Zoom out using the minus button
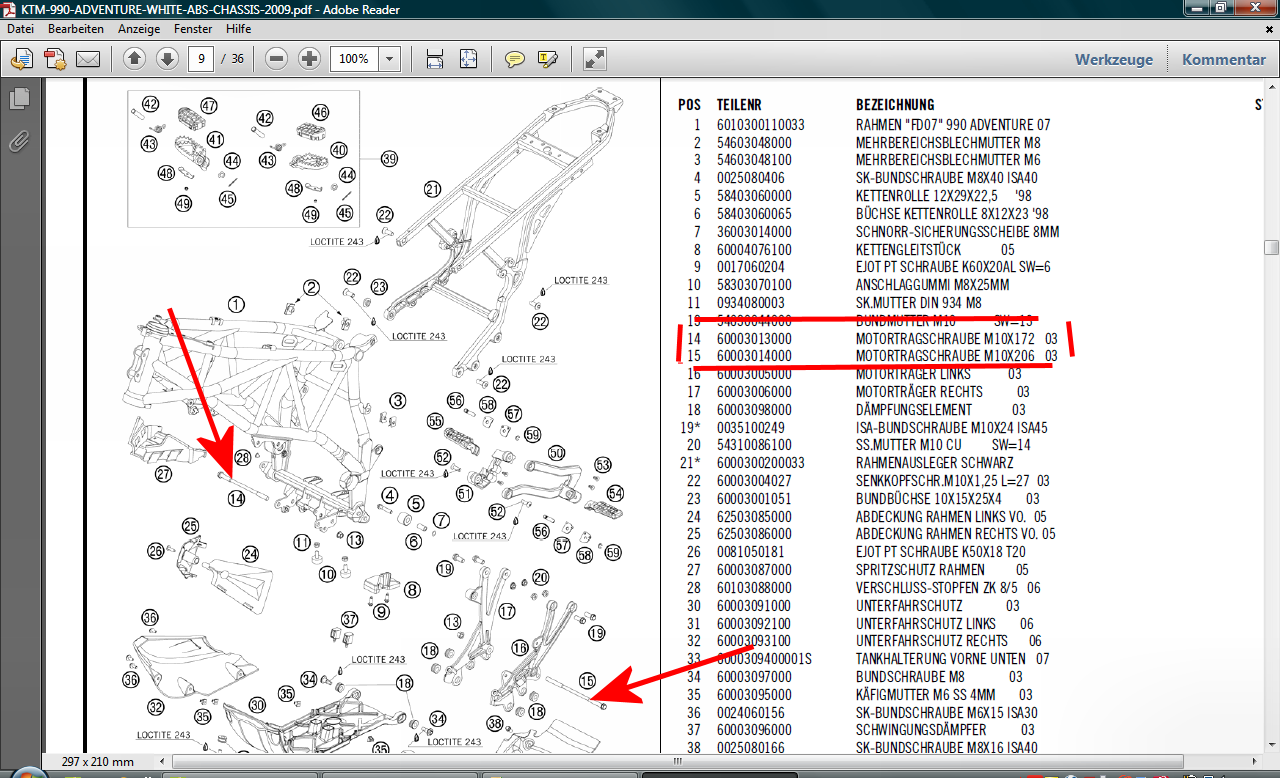 (277, 59)
